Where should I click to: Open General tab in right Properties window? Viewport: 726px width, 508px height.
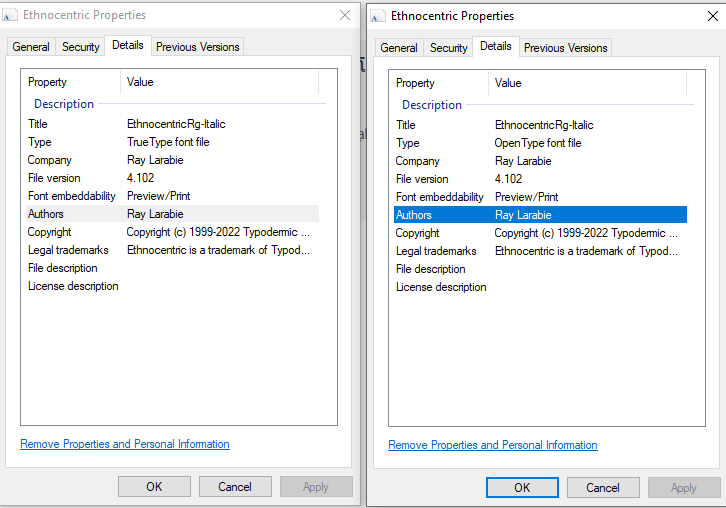[x=399, y=48]
